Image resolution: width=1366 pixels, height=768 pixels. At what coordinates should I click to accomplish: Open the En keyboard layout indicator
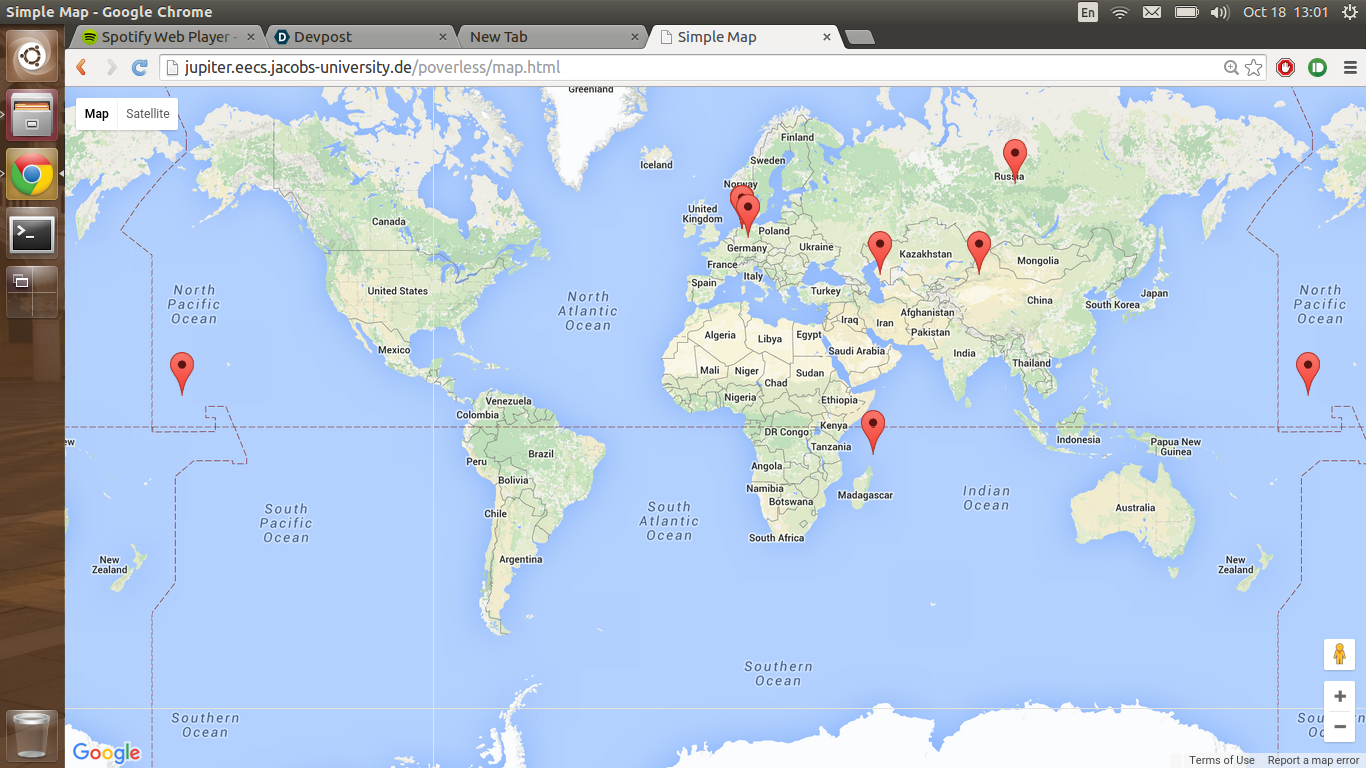1088,12
